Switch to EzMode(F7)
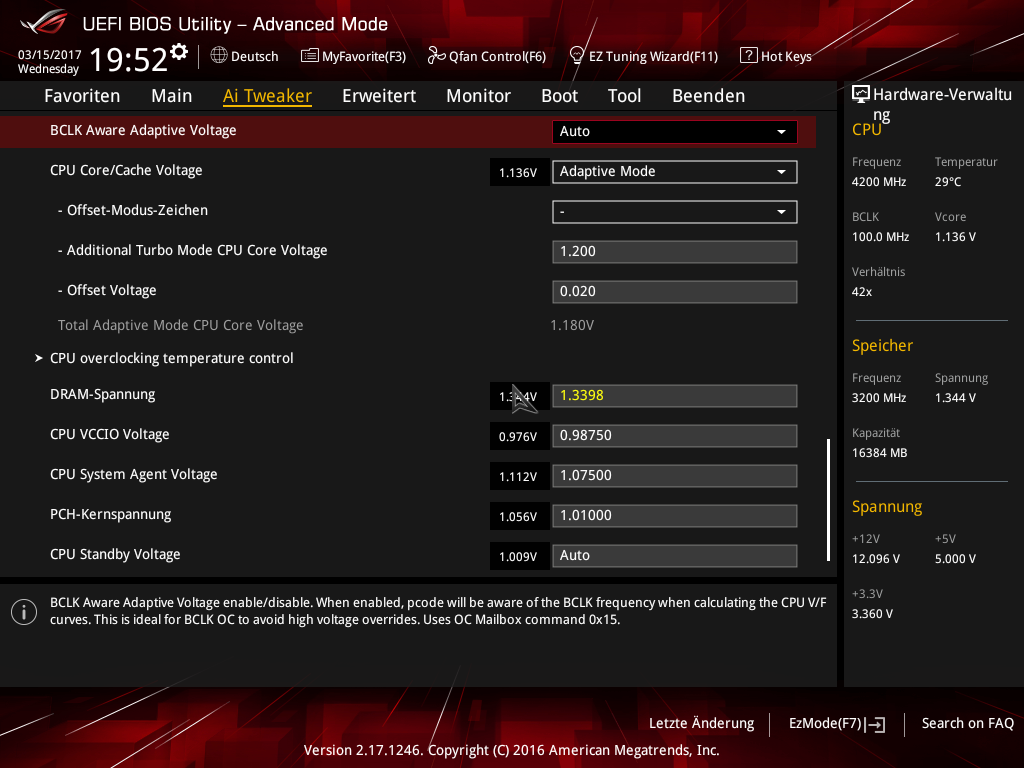The image size is (1024, 768). [x=837, y=724]
